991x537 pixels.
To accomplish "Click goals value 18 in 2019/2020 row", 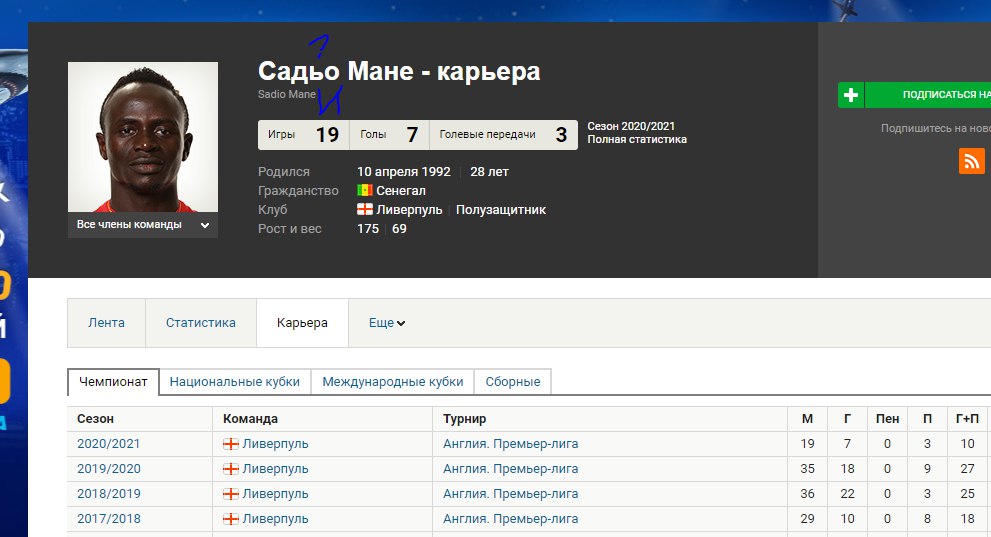I will click(848, 469).
